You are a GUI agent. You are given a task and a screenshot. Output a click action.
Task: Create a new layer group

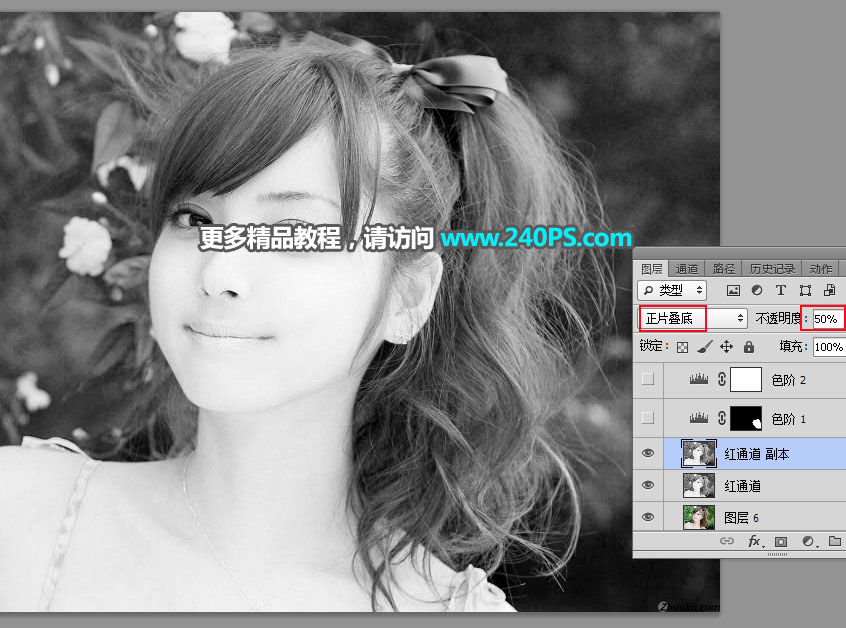pos(835,541)
